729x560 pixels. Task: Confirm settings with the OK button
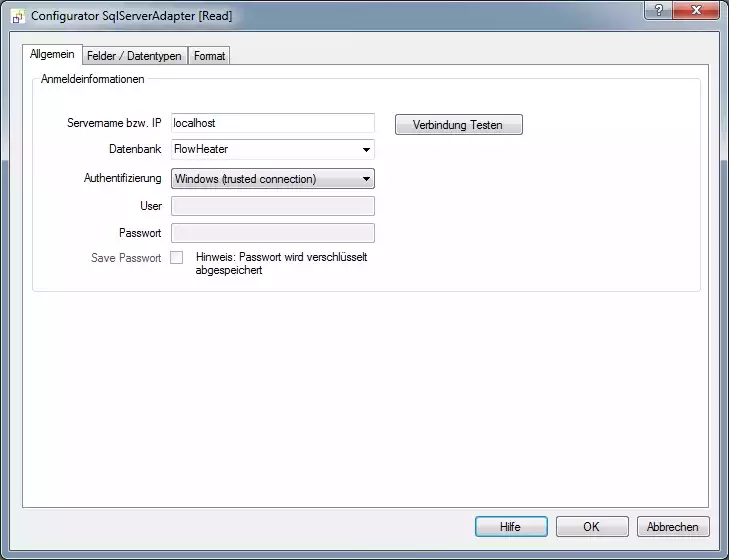point(591,527)
